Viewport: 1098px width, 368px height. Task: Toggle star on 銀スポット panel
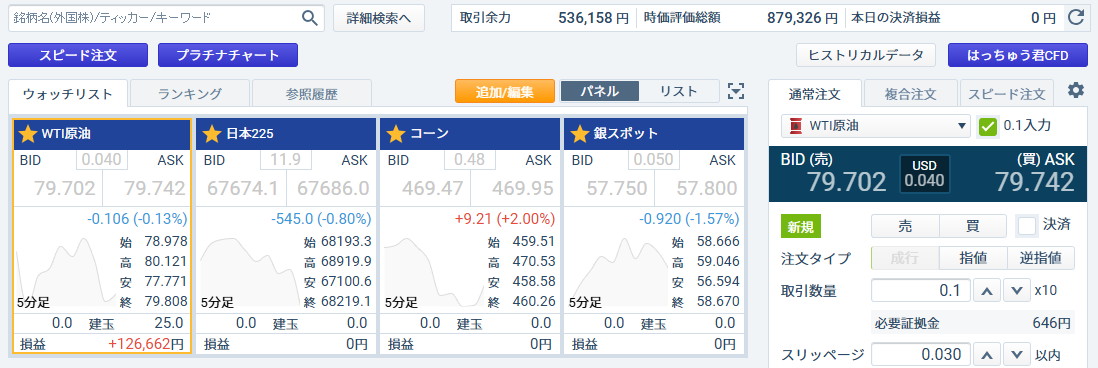(x=580, y=134)
